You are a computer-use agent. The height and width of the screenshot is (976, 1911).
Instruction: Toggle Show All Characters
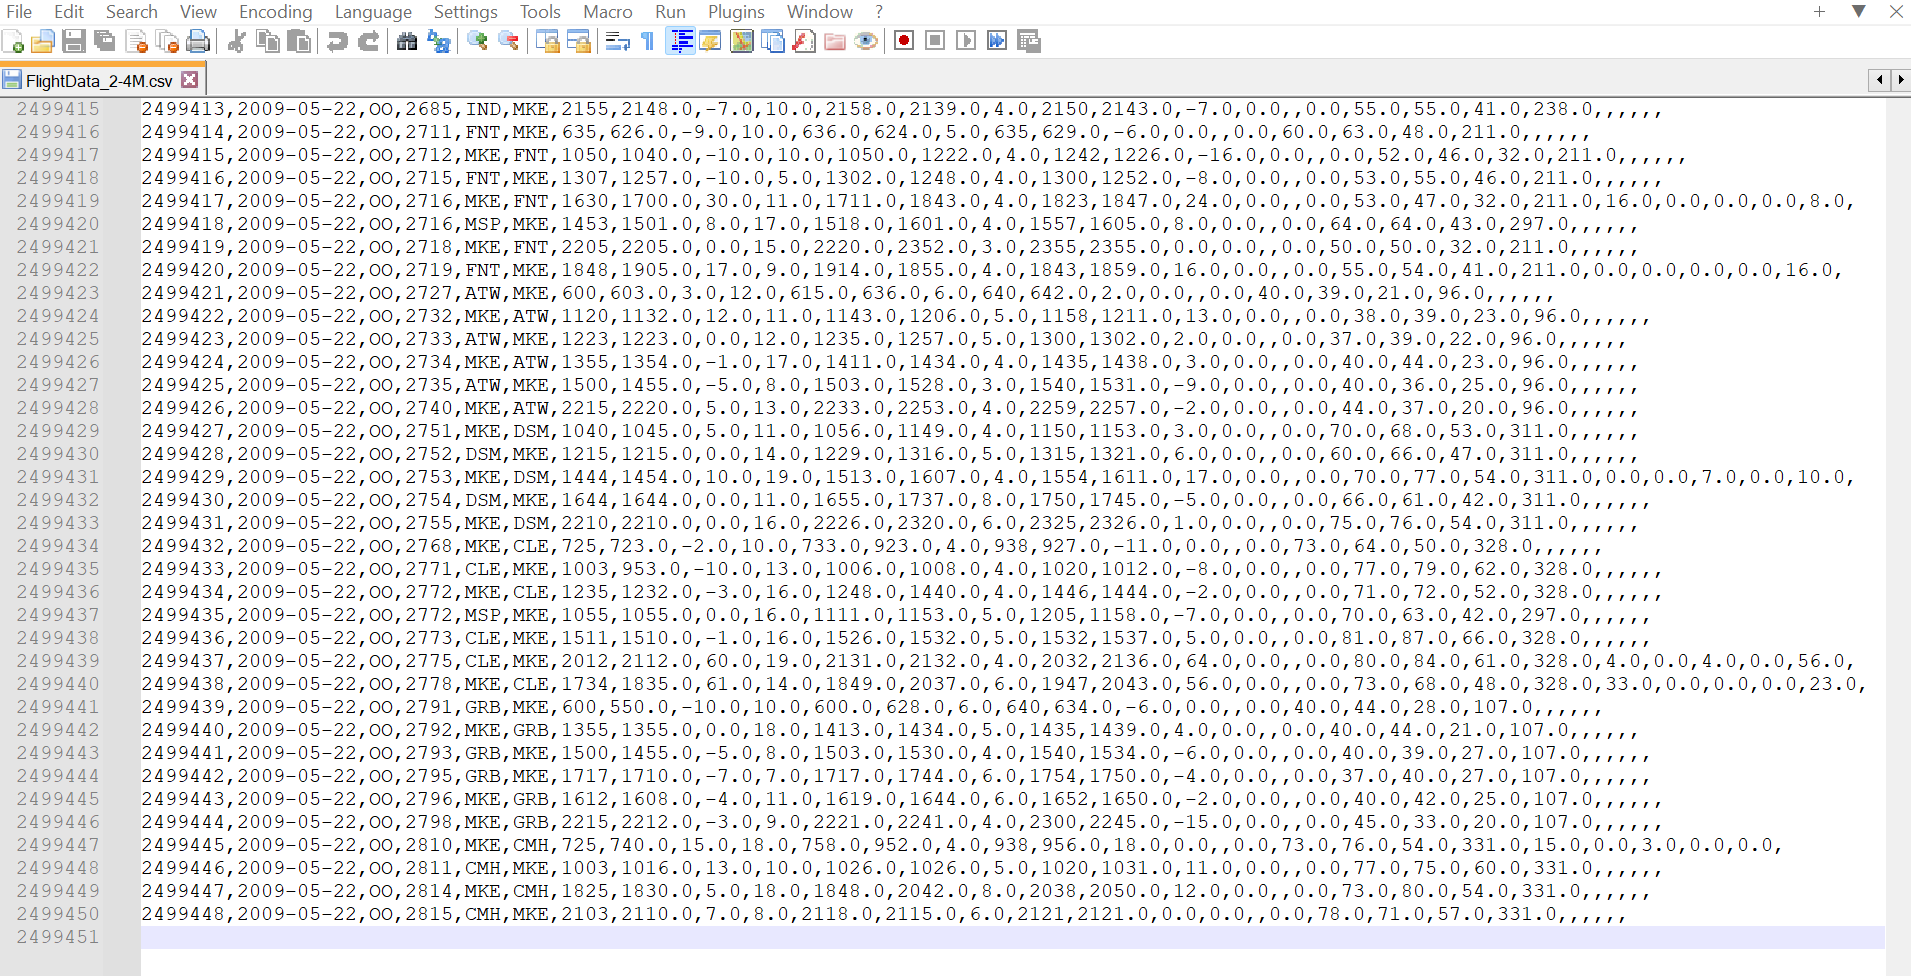(x=647, y=41)
